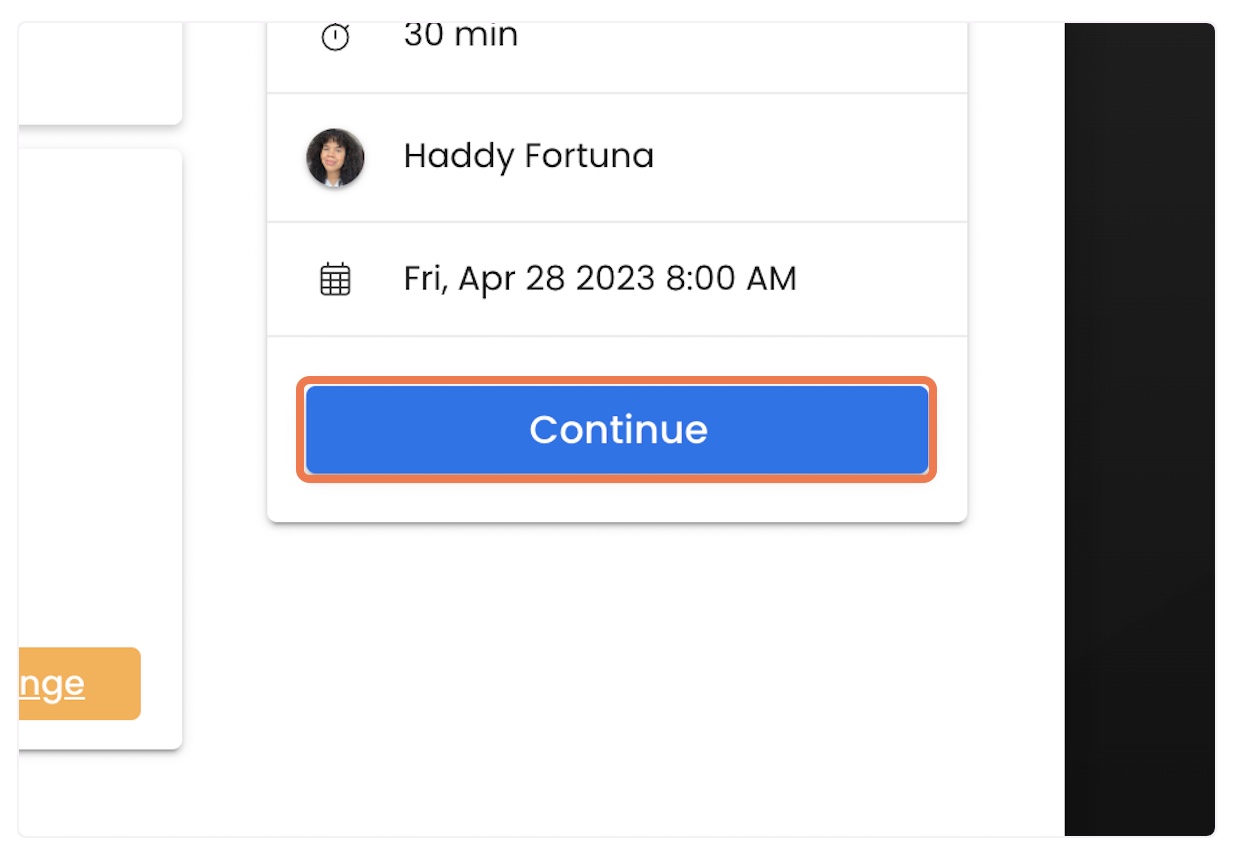Viewport: 1236px width, 846px height.
Task: Click the blue Continue button
Action: point(617,430)
